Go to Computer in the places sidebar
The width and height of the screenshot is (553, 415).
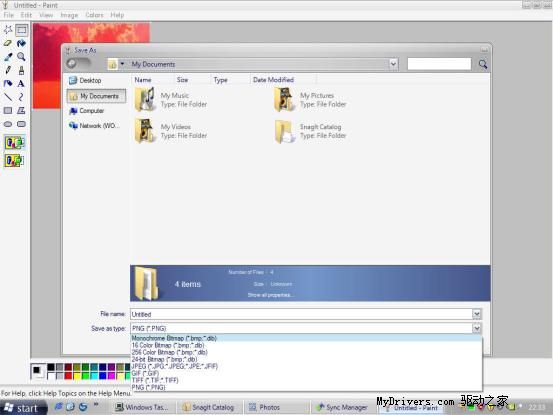(x=87, y=111)
